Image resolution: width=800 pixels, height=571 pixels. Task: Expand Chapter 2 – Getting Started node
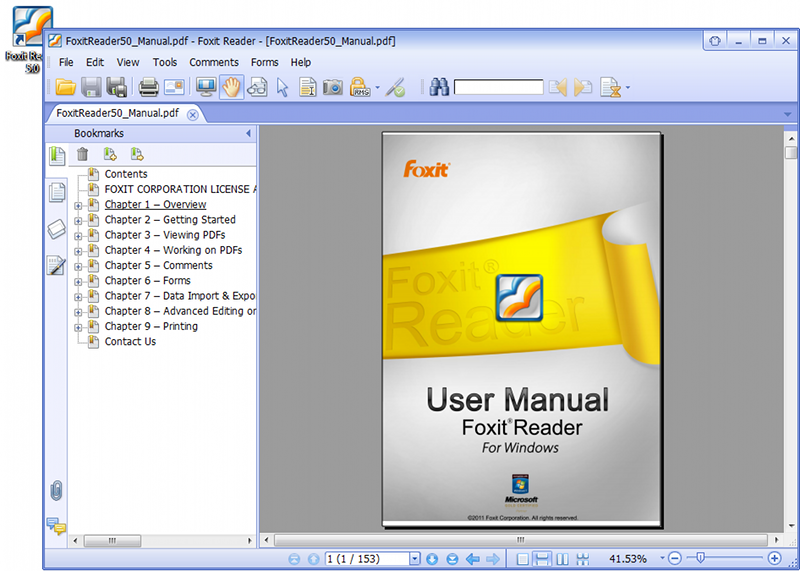(x=78, y=221)
